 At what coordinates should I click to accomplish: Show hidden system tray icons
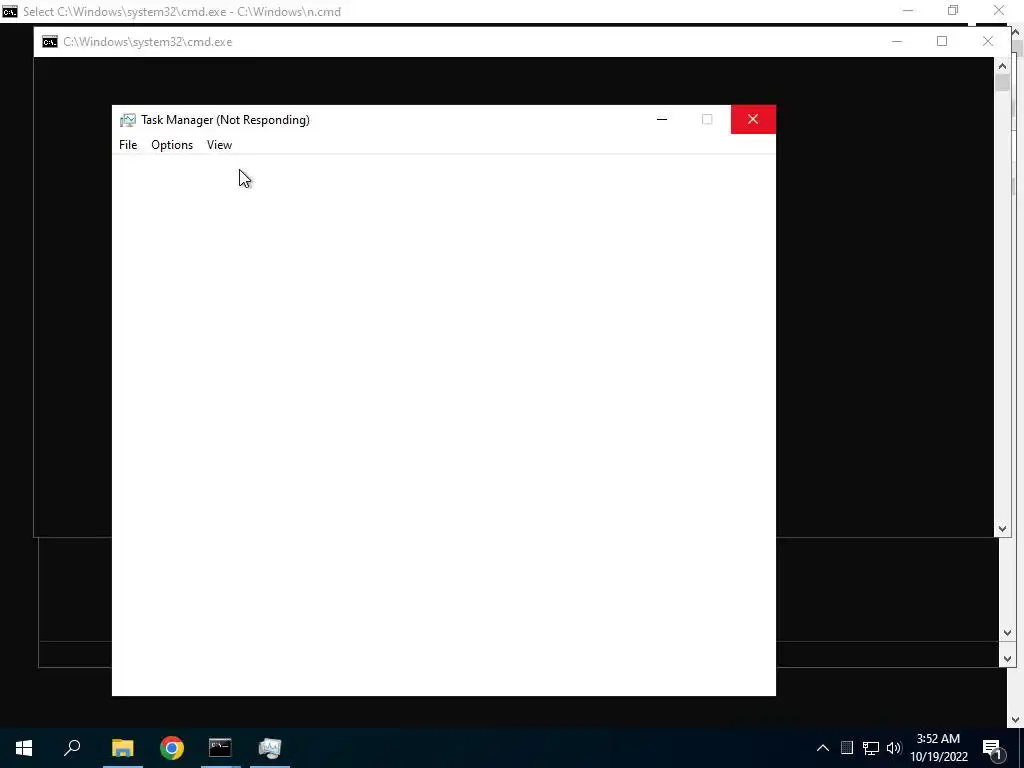(823, 748)
